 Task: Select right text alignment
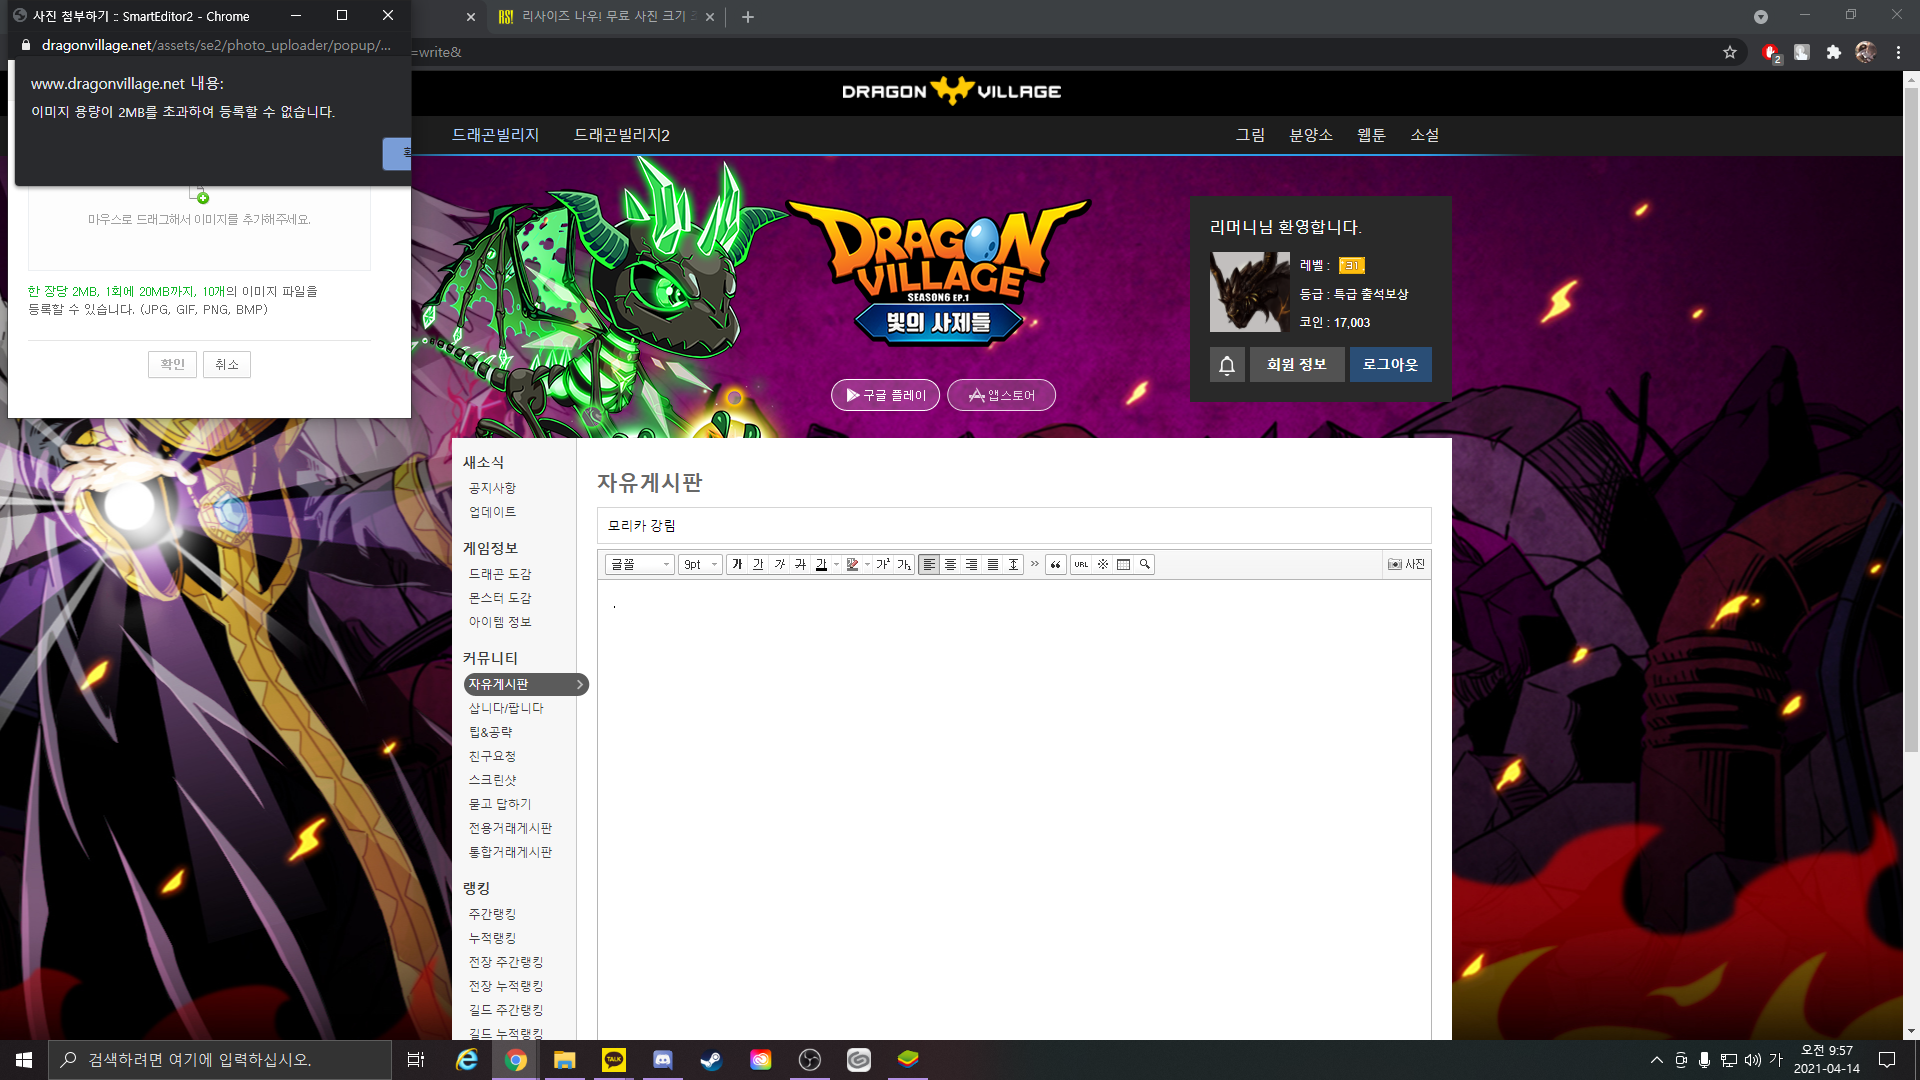coord(971,565)
